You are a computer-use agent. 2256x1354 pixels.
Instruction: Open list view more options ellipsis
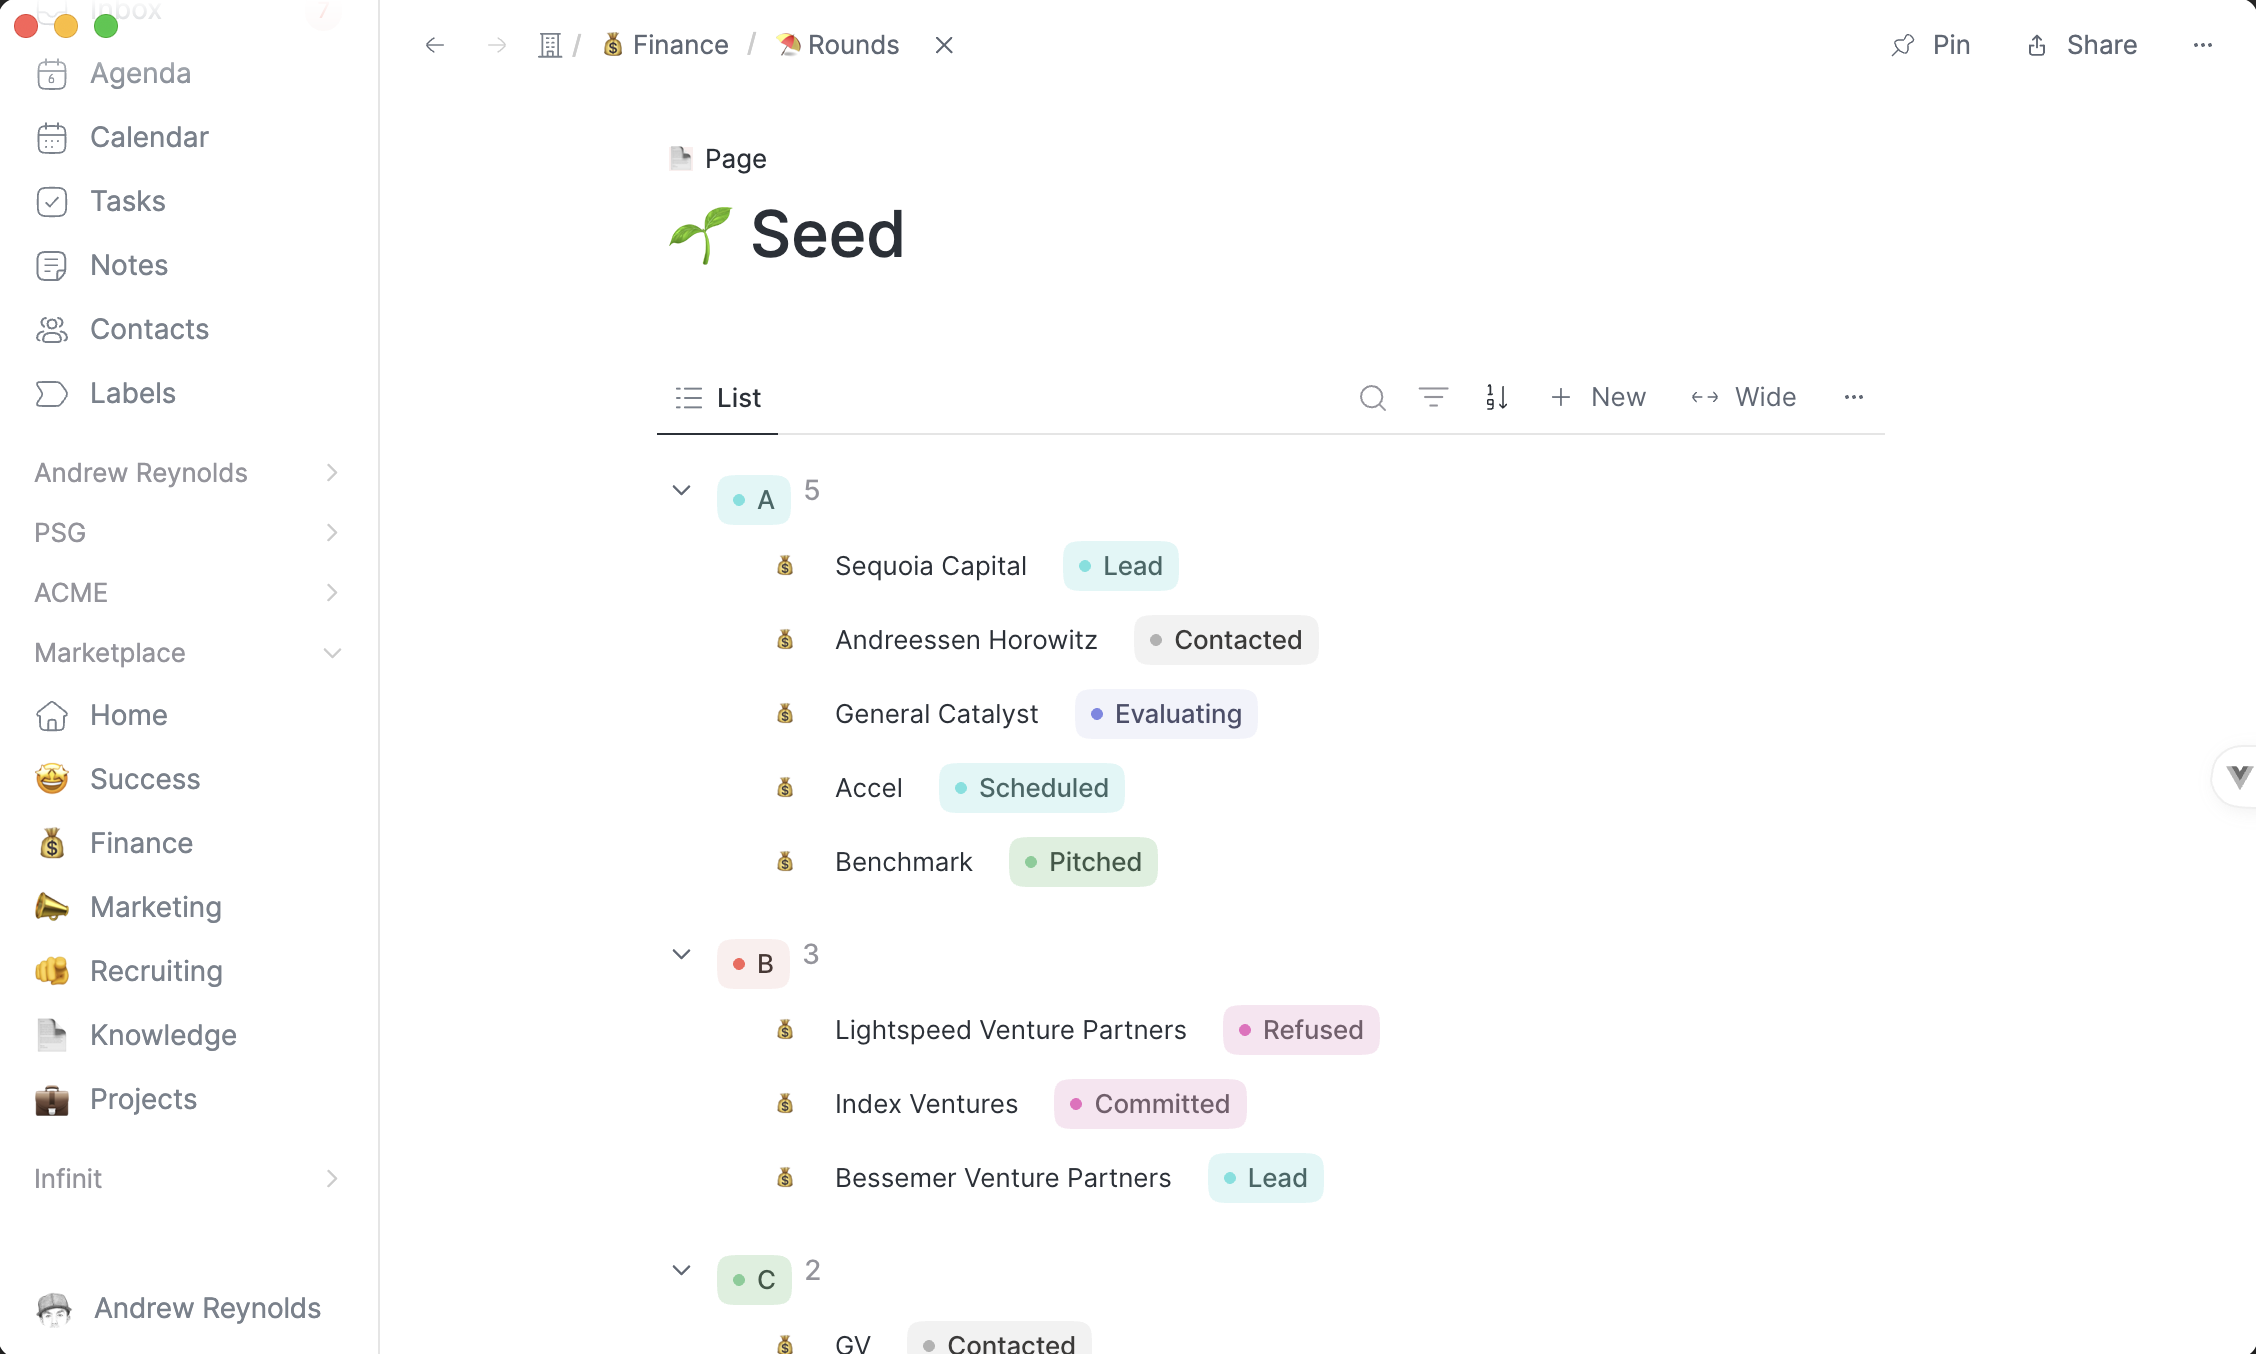[1854, 398]
